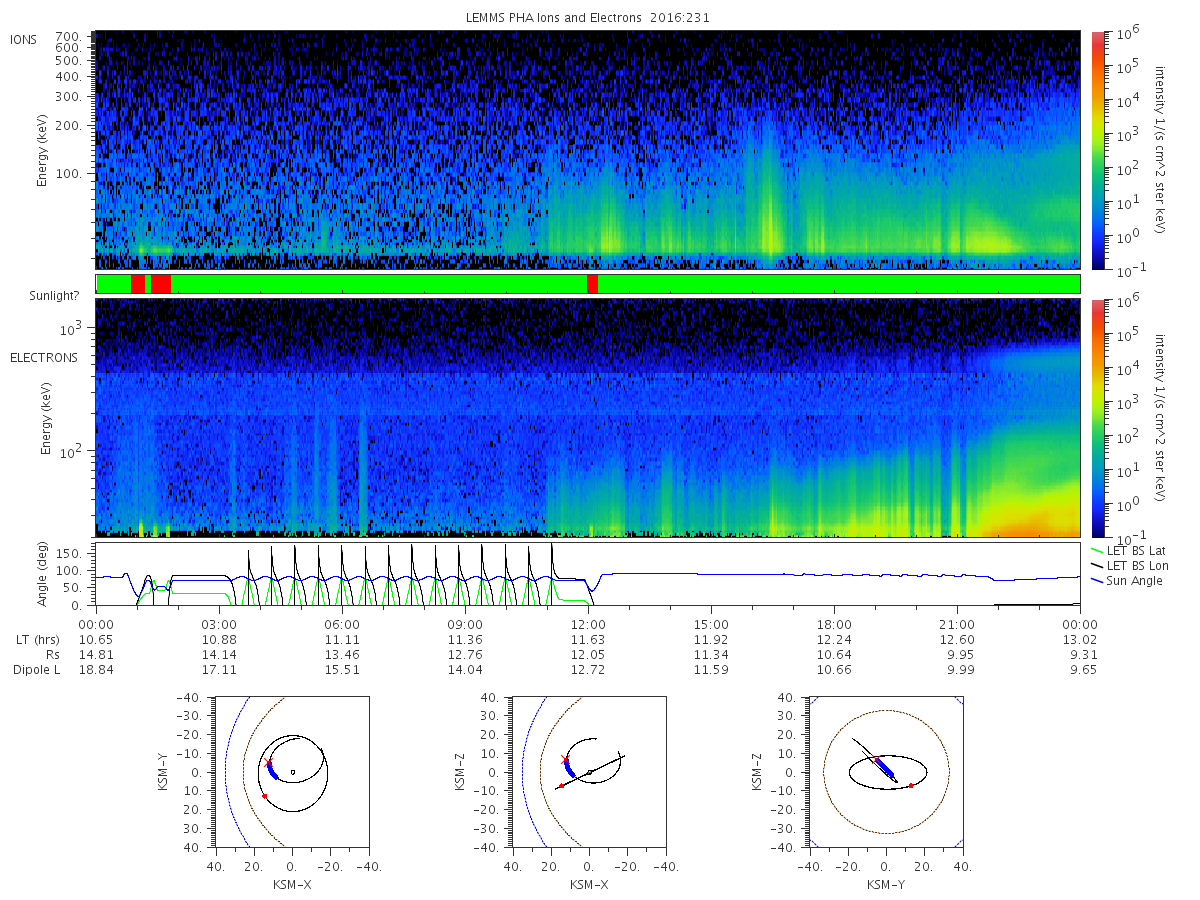1200x900 pixels.
Task: Click the red marker in the KSM-Y/KSM-Z plot
Action: 911,785
